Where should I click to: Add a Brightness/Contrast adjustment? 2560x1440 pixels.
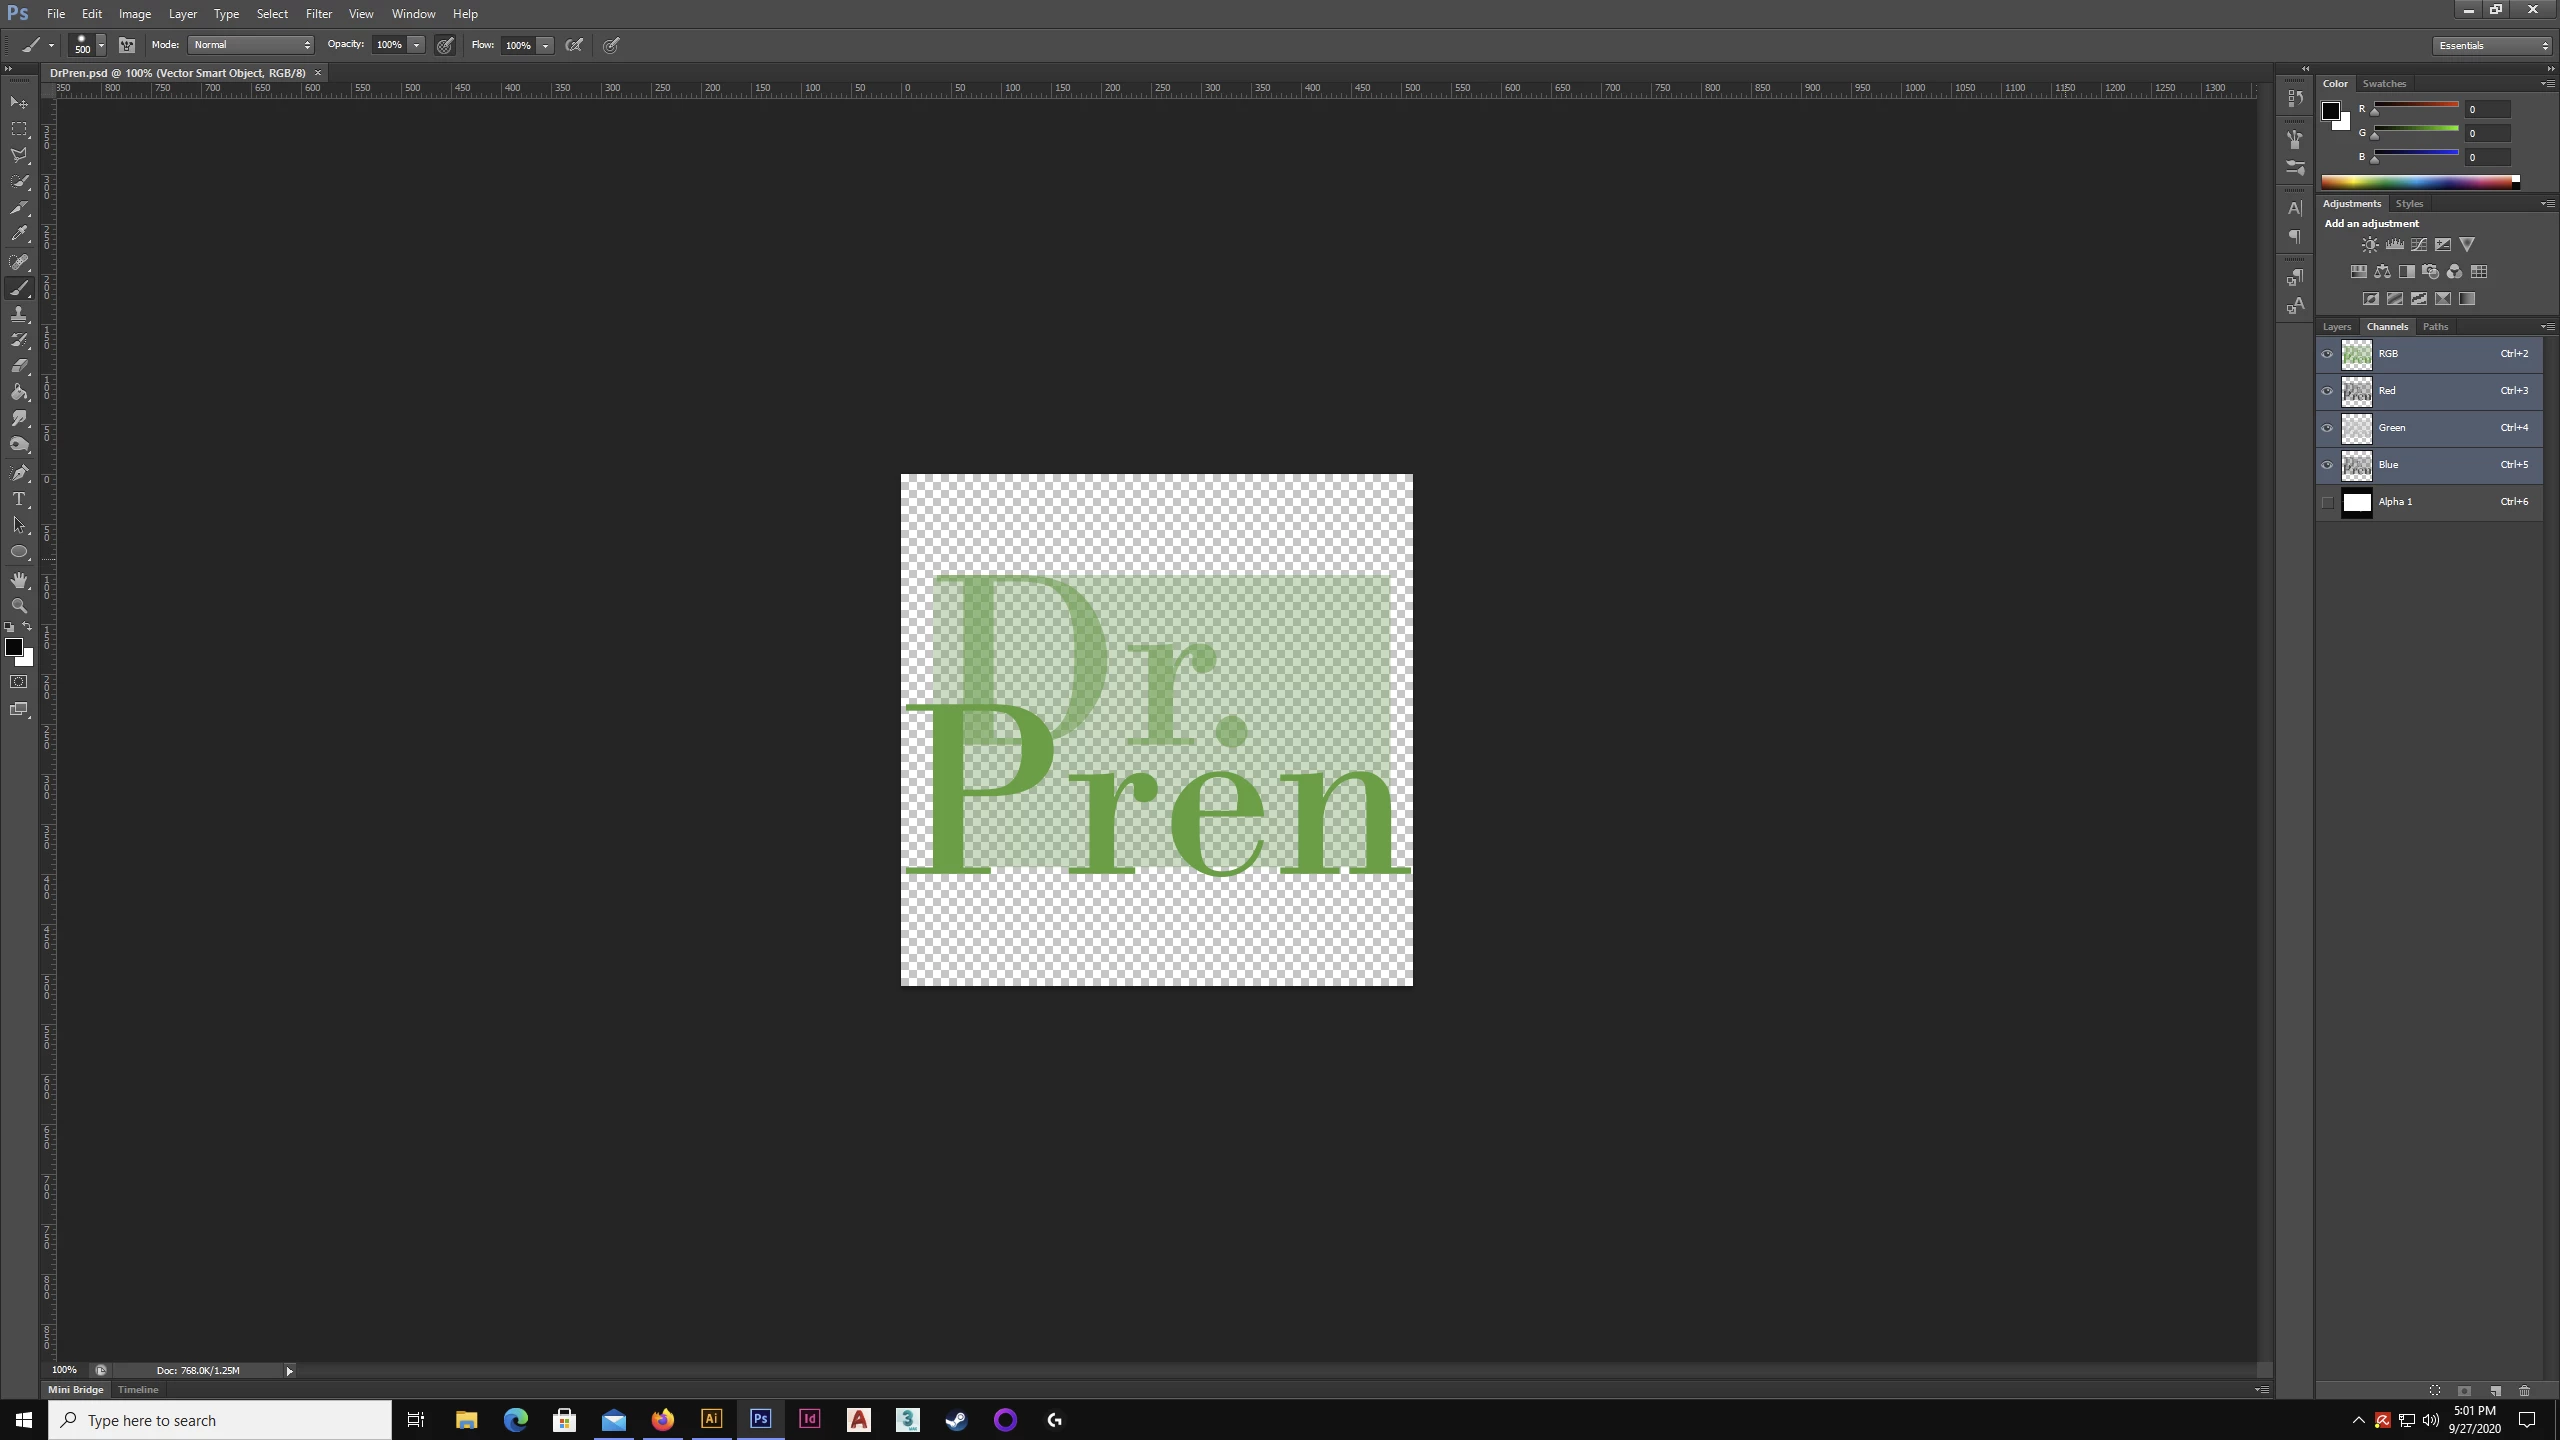point(2369,245)
